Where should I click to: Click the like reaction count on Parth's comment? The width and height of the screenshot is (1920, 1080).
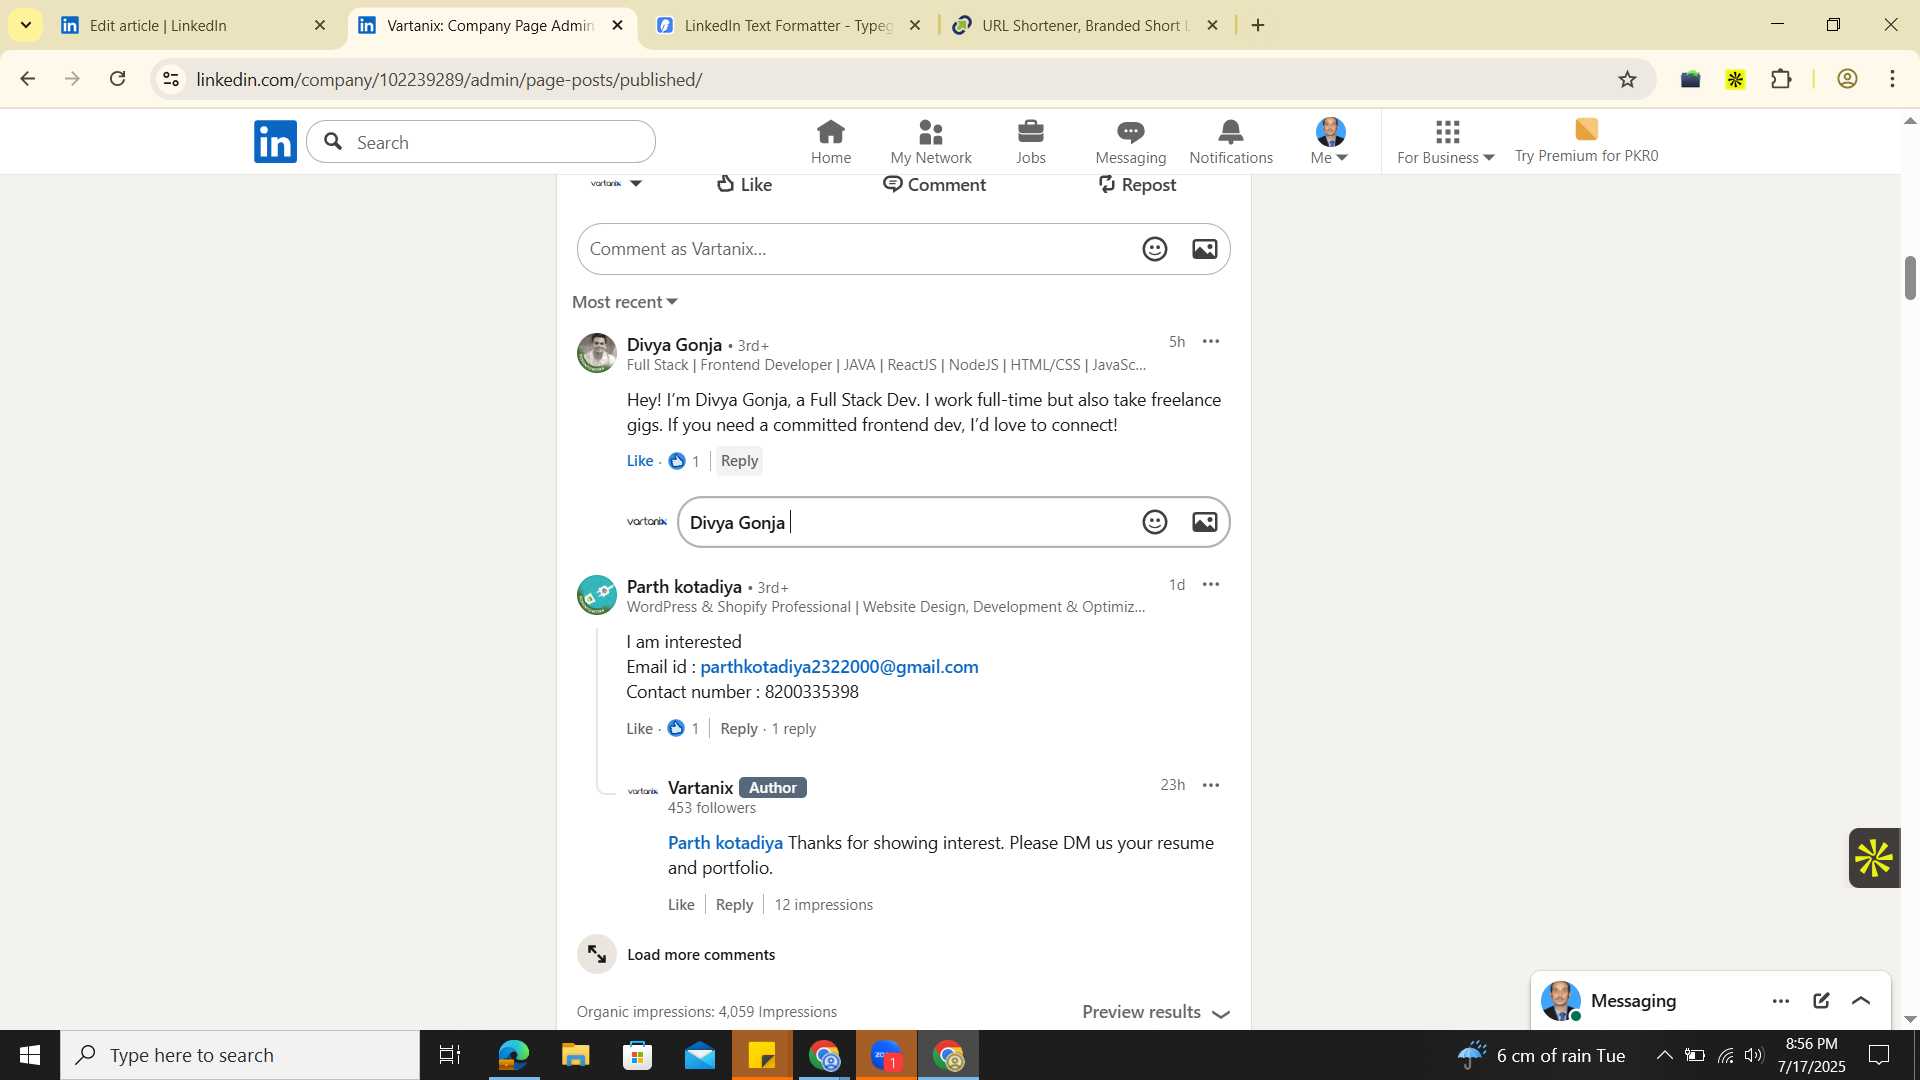[684, 728]
